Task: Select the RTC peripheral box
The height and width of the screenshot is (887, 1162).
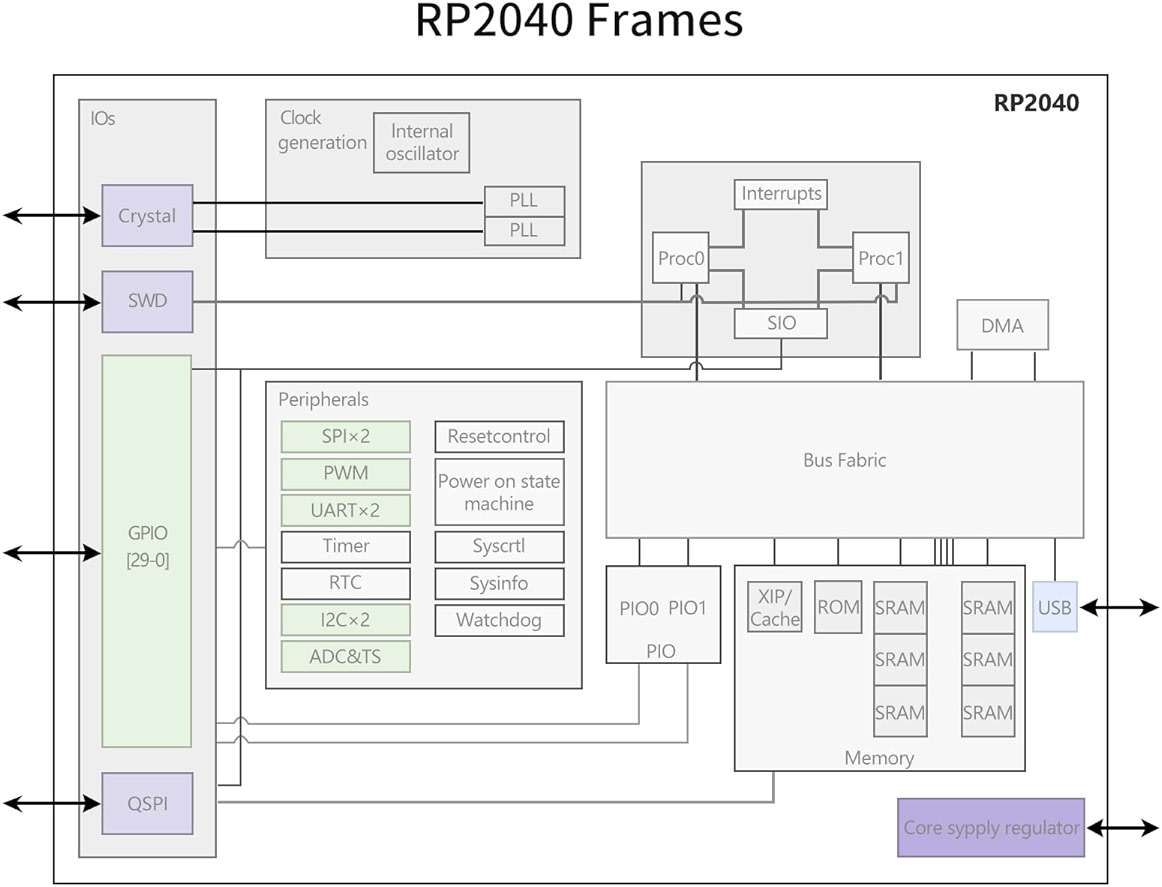Action: coord(345,583)
